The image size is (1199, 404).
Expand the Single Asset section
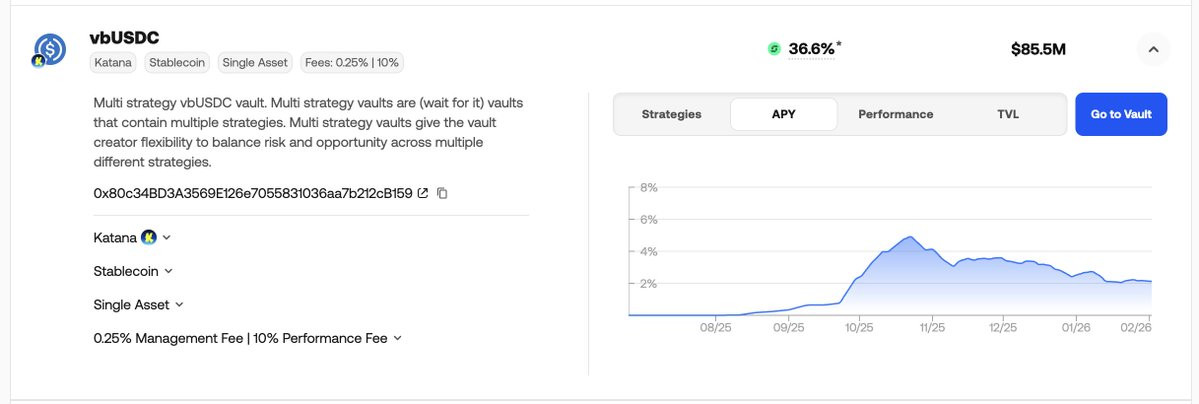[179, 305]
